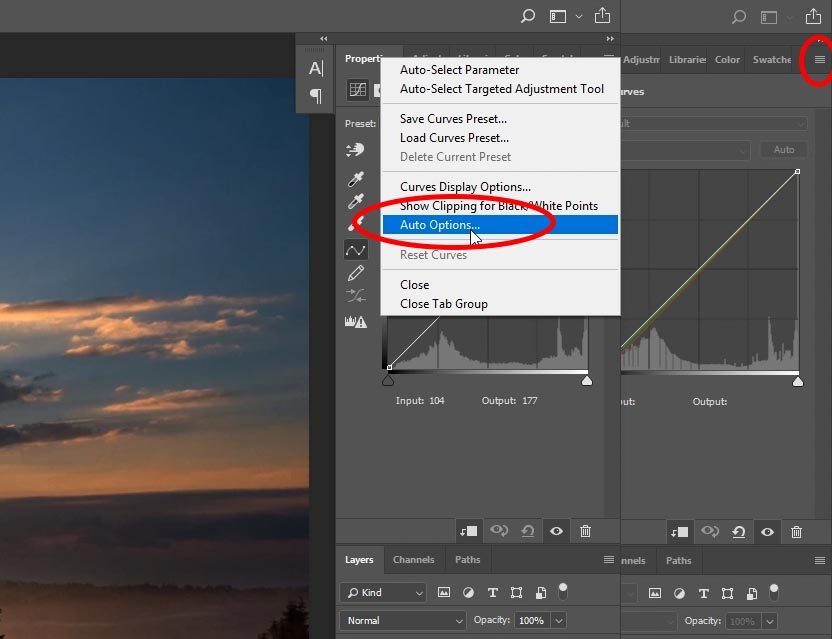
Task: Select Auto-Select Targeted Adjustment Tool item
Action: [500, 89]
